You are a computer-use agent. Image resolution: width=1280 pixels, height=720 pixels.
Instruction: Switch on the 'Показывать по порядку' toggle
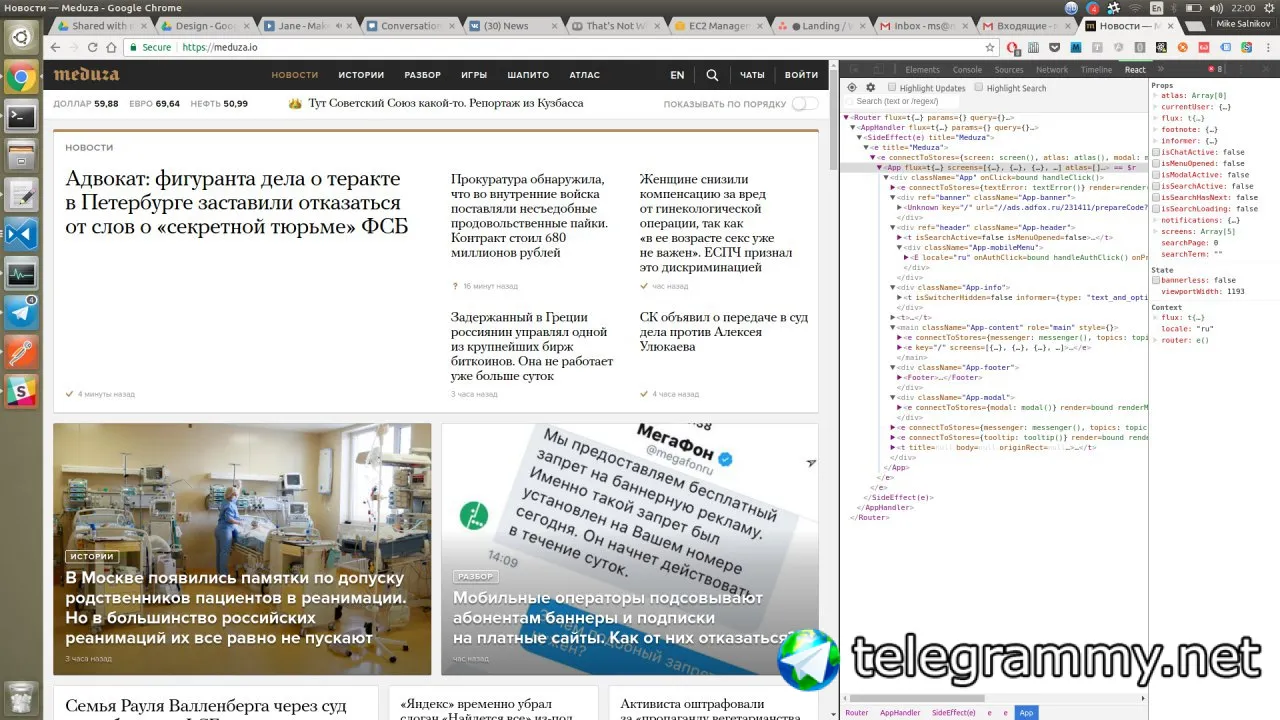tap(805, 104)
